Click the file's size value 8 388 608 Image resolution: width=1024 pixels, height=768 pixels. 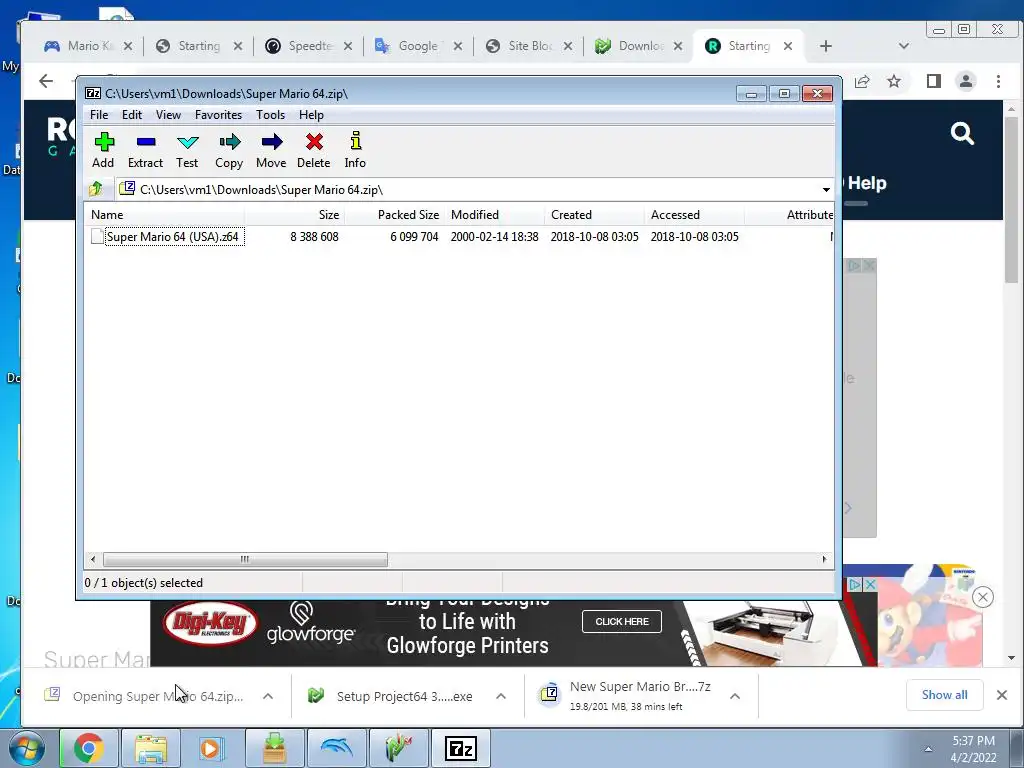[x=314, y=236]
